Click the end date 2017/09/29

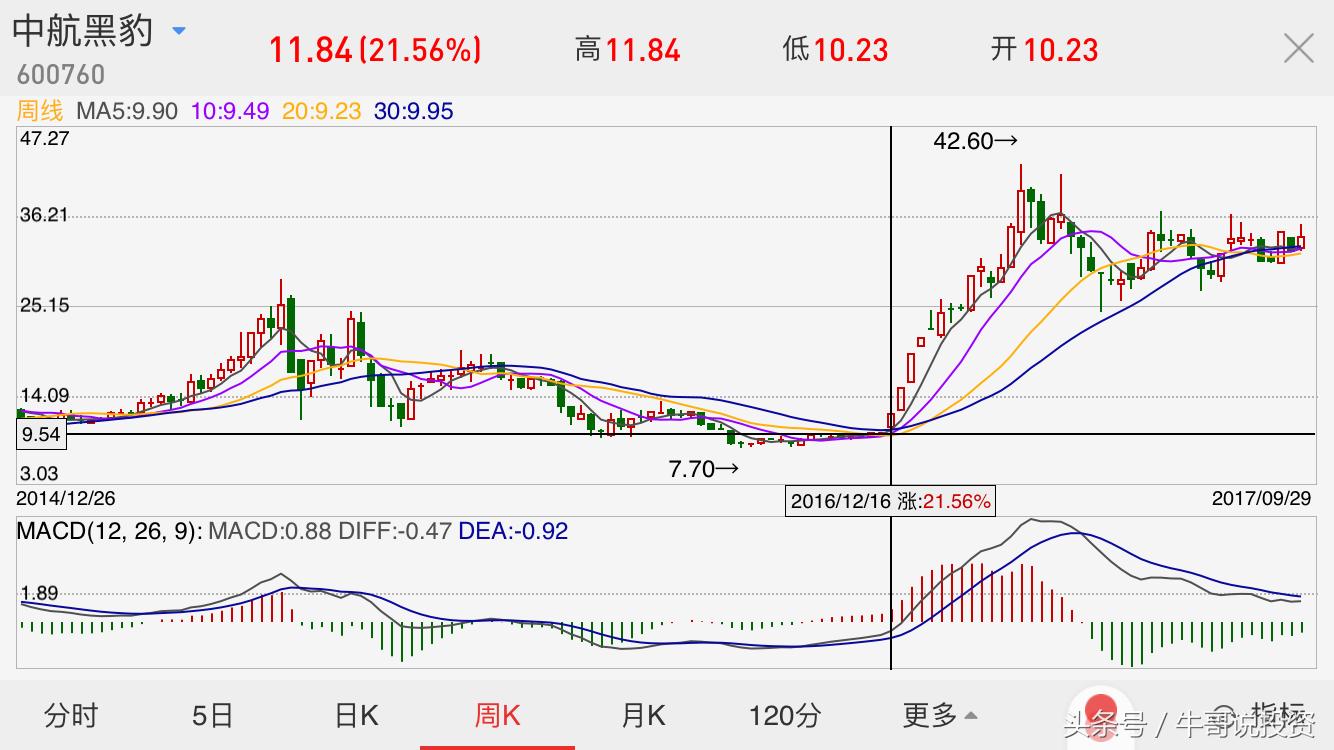click(1263, 497)
